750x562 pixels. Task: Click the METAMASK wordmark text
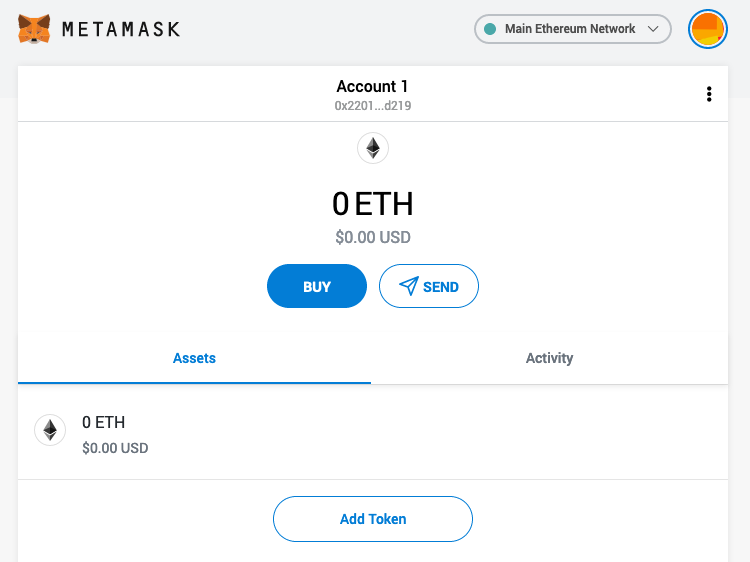click(121, 29)
